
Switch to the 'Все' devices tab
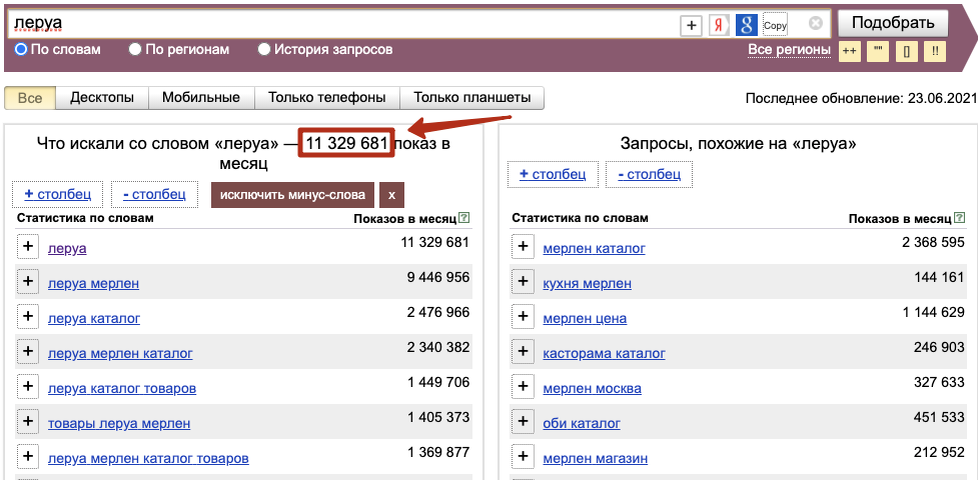coord(30,98)
